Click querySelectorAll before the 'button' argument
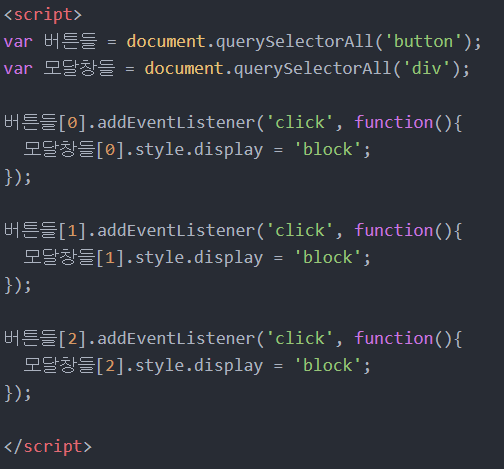This screenshot has width=504, height=469. point(294,42)
